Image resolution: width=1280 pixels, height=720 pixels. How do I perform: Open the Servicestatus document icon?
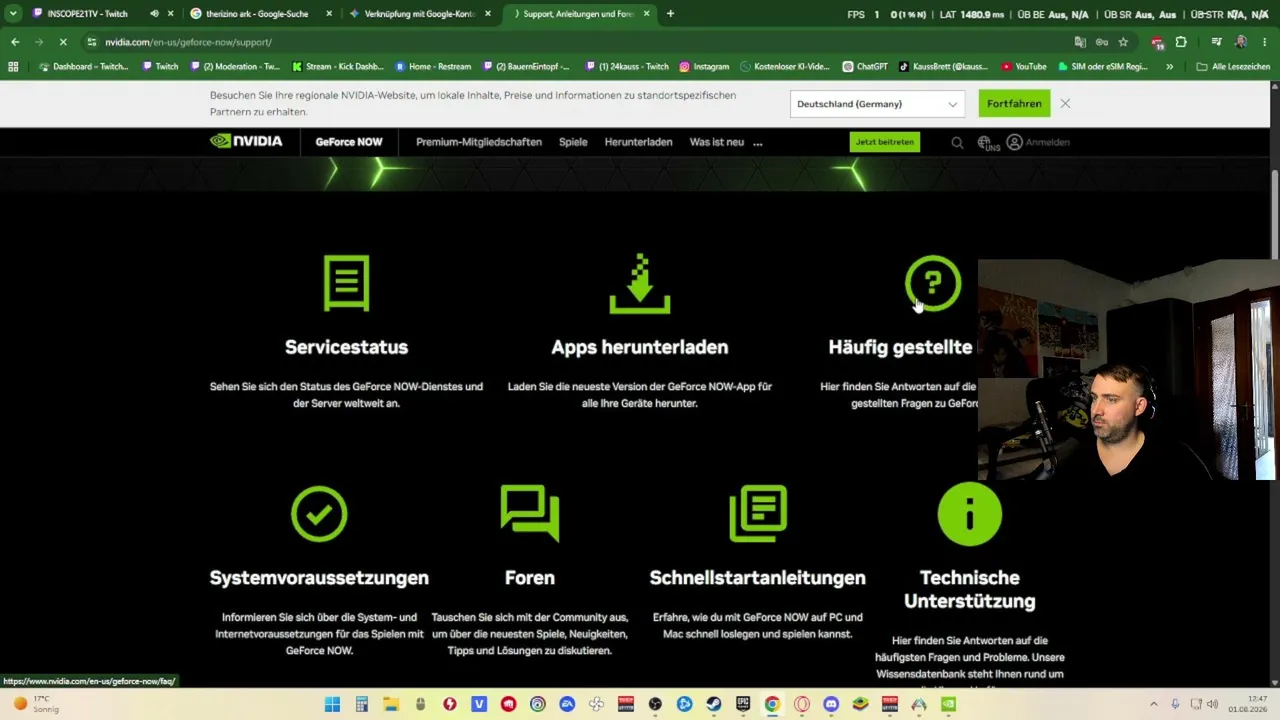tap(346, 283)
